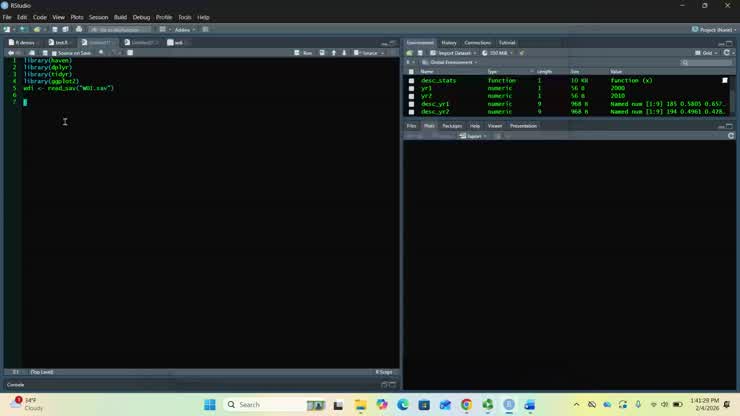Open the Files tab
This screenshot has width=740, height=416.
(x=412, y=126)
